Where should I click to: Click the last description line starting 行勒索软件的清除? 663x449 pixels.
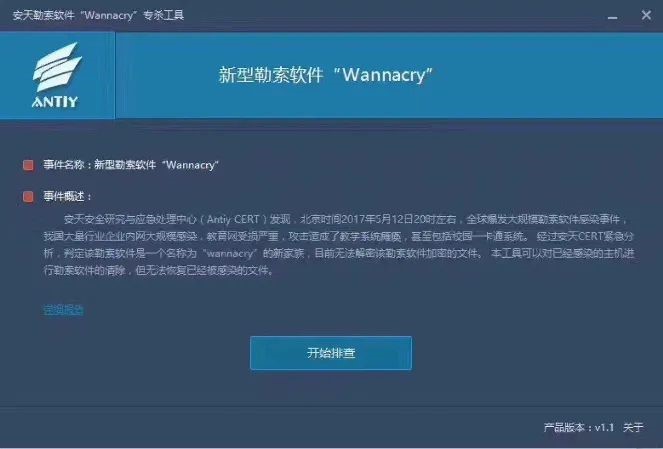click(x=159, y=270)
